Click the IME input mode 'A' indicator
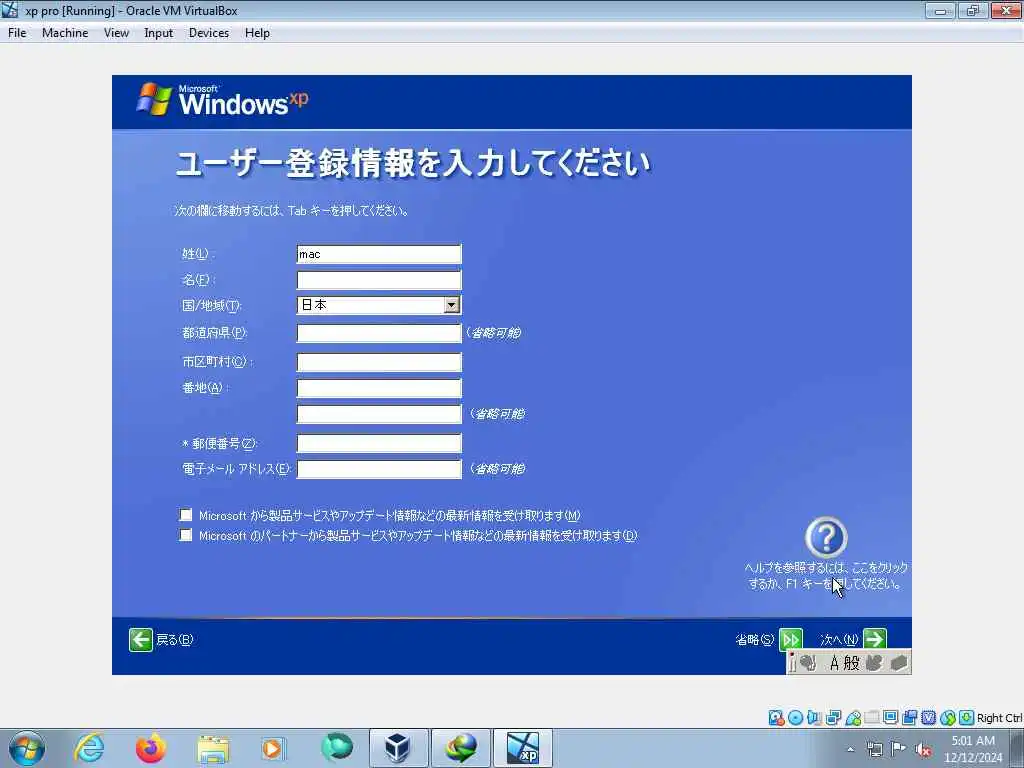The height and width of the screenshot is (768, 1024). [x=834, y=664]
